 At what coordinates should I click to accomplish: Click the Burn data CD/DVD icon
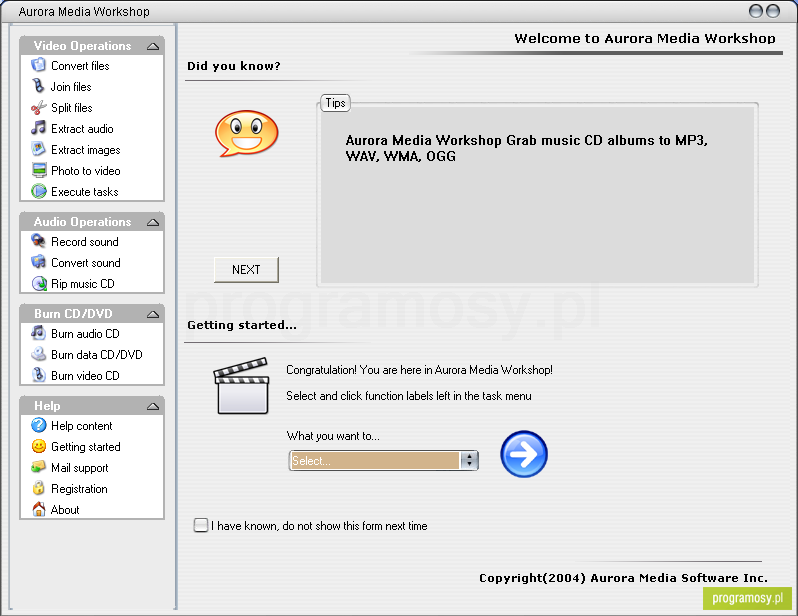39,354
